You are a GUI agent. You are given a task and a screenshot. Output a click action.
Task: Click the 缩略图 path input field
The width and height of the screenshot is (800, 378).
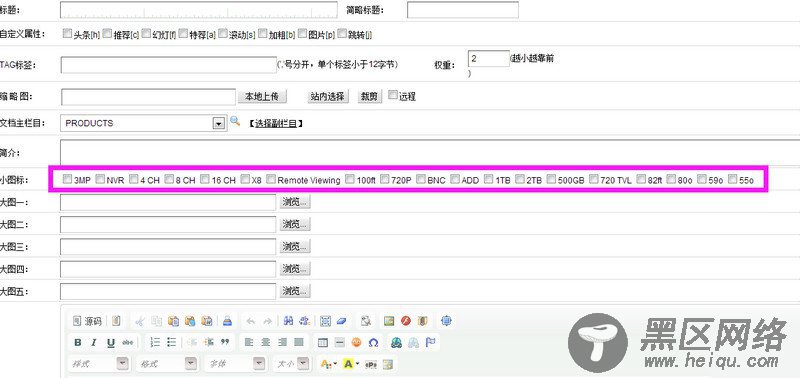[x=148, y=97]
